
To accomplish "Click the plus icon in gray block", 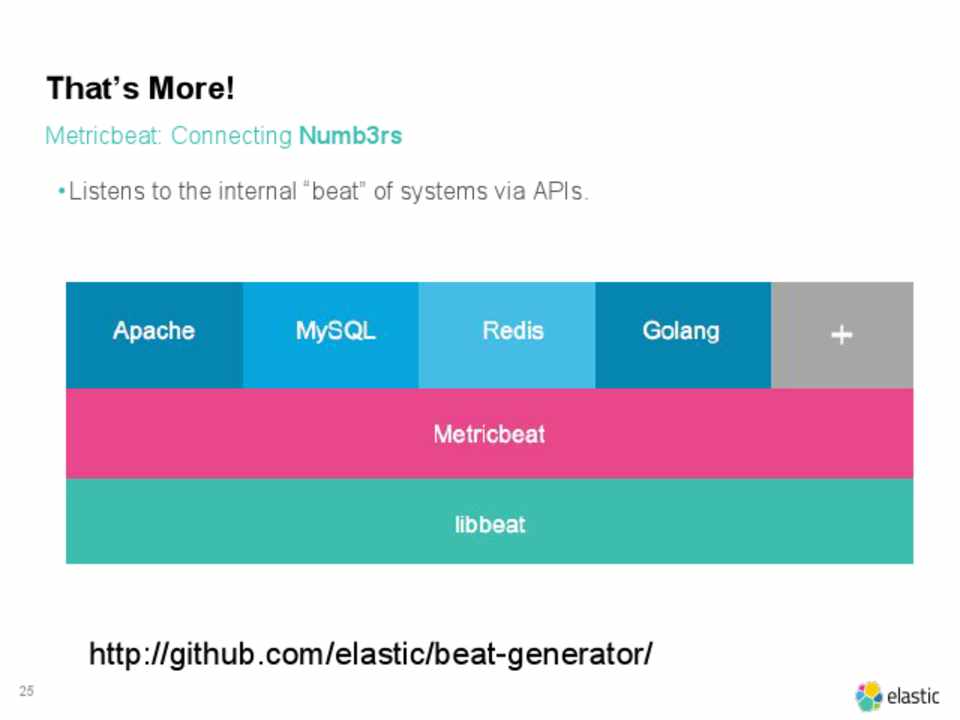I will point(842,335).
